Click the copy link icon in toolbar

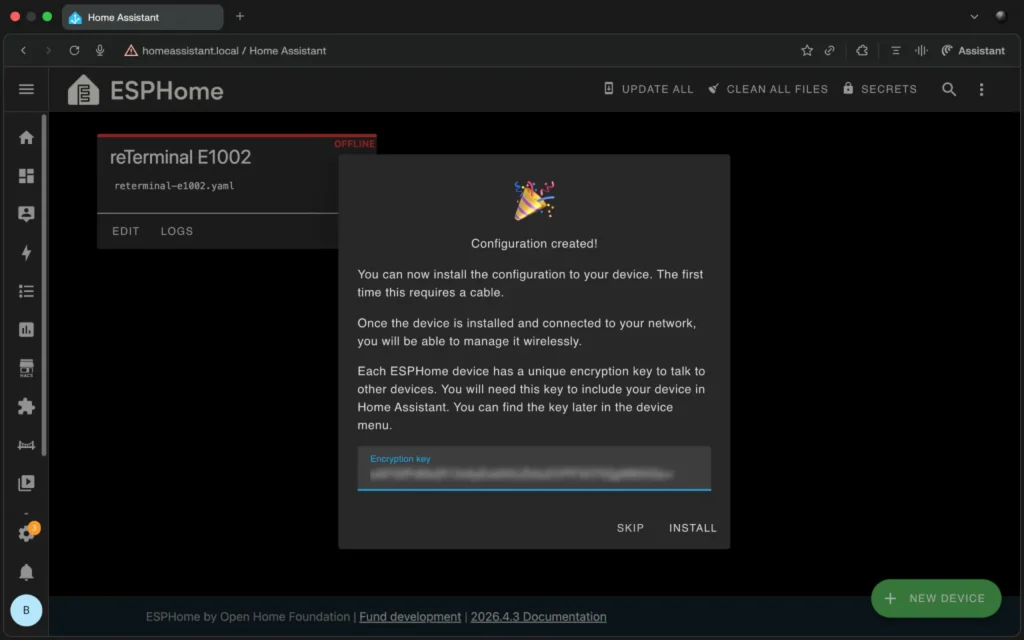(x=829, y=50)
